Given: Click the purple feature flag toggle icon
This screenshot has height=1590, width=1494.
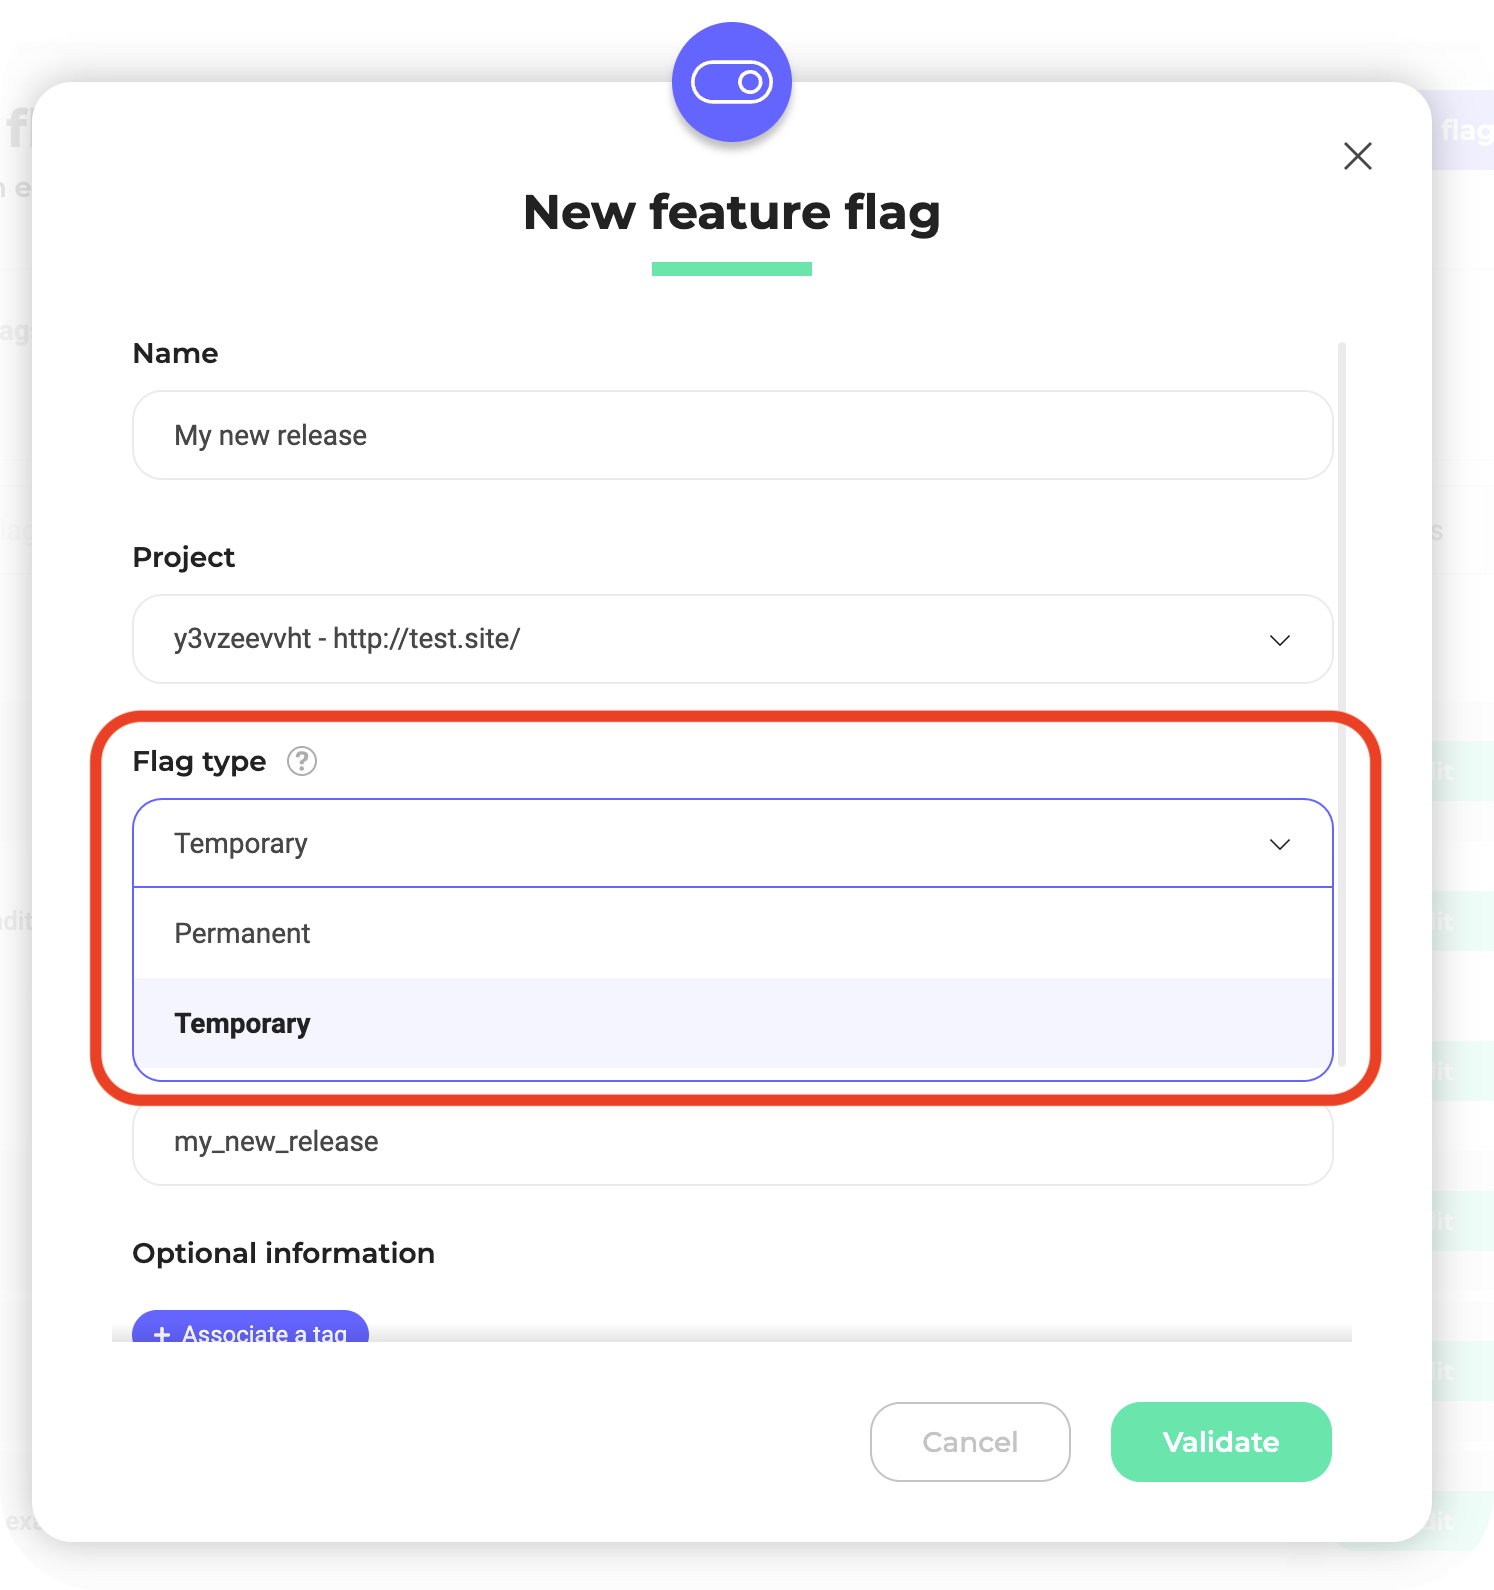Looking at the screenshot, I should coord(732,82).
